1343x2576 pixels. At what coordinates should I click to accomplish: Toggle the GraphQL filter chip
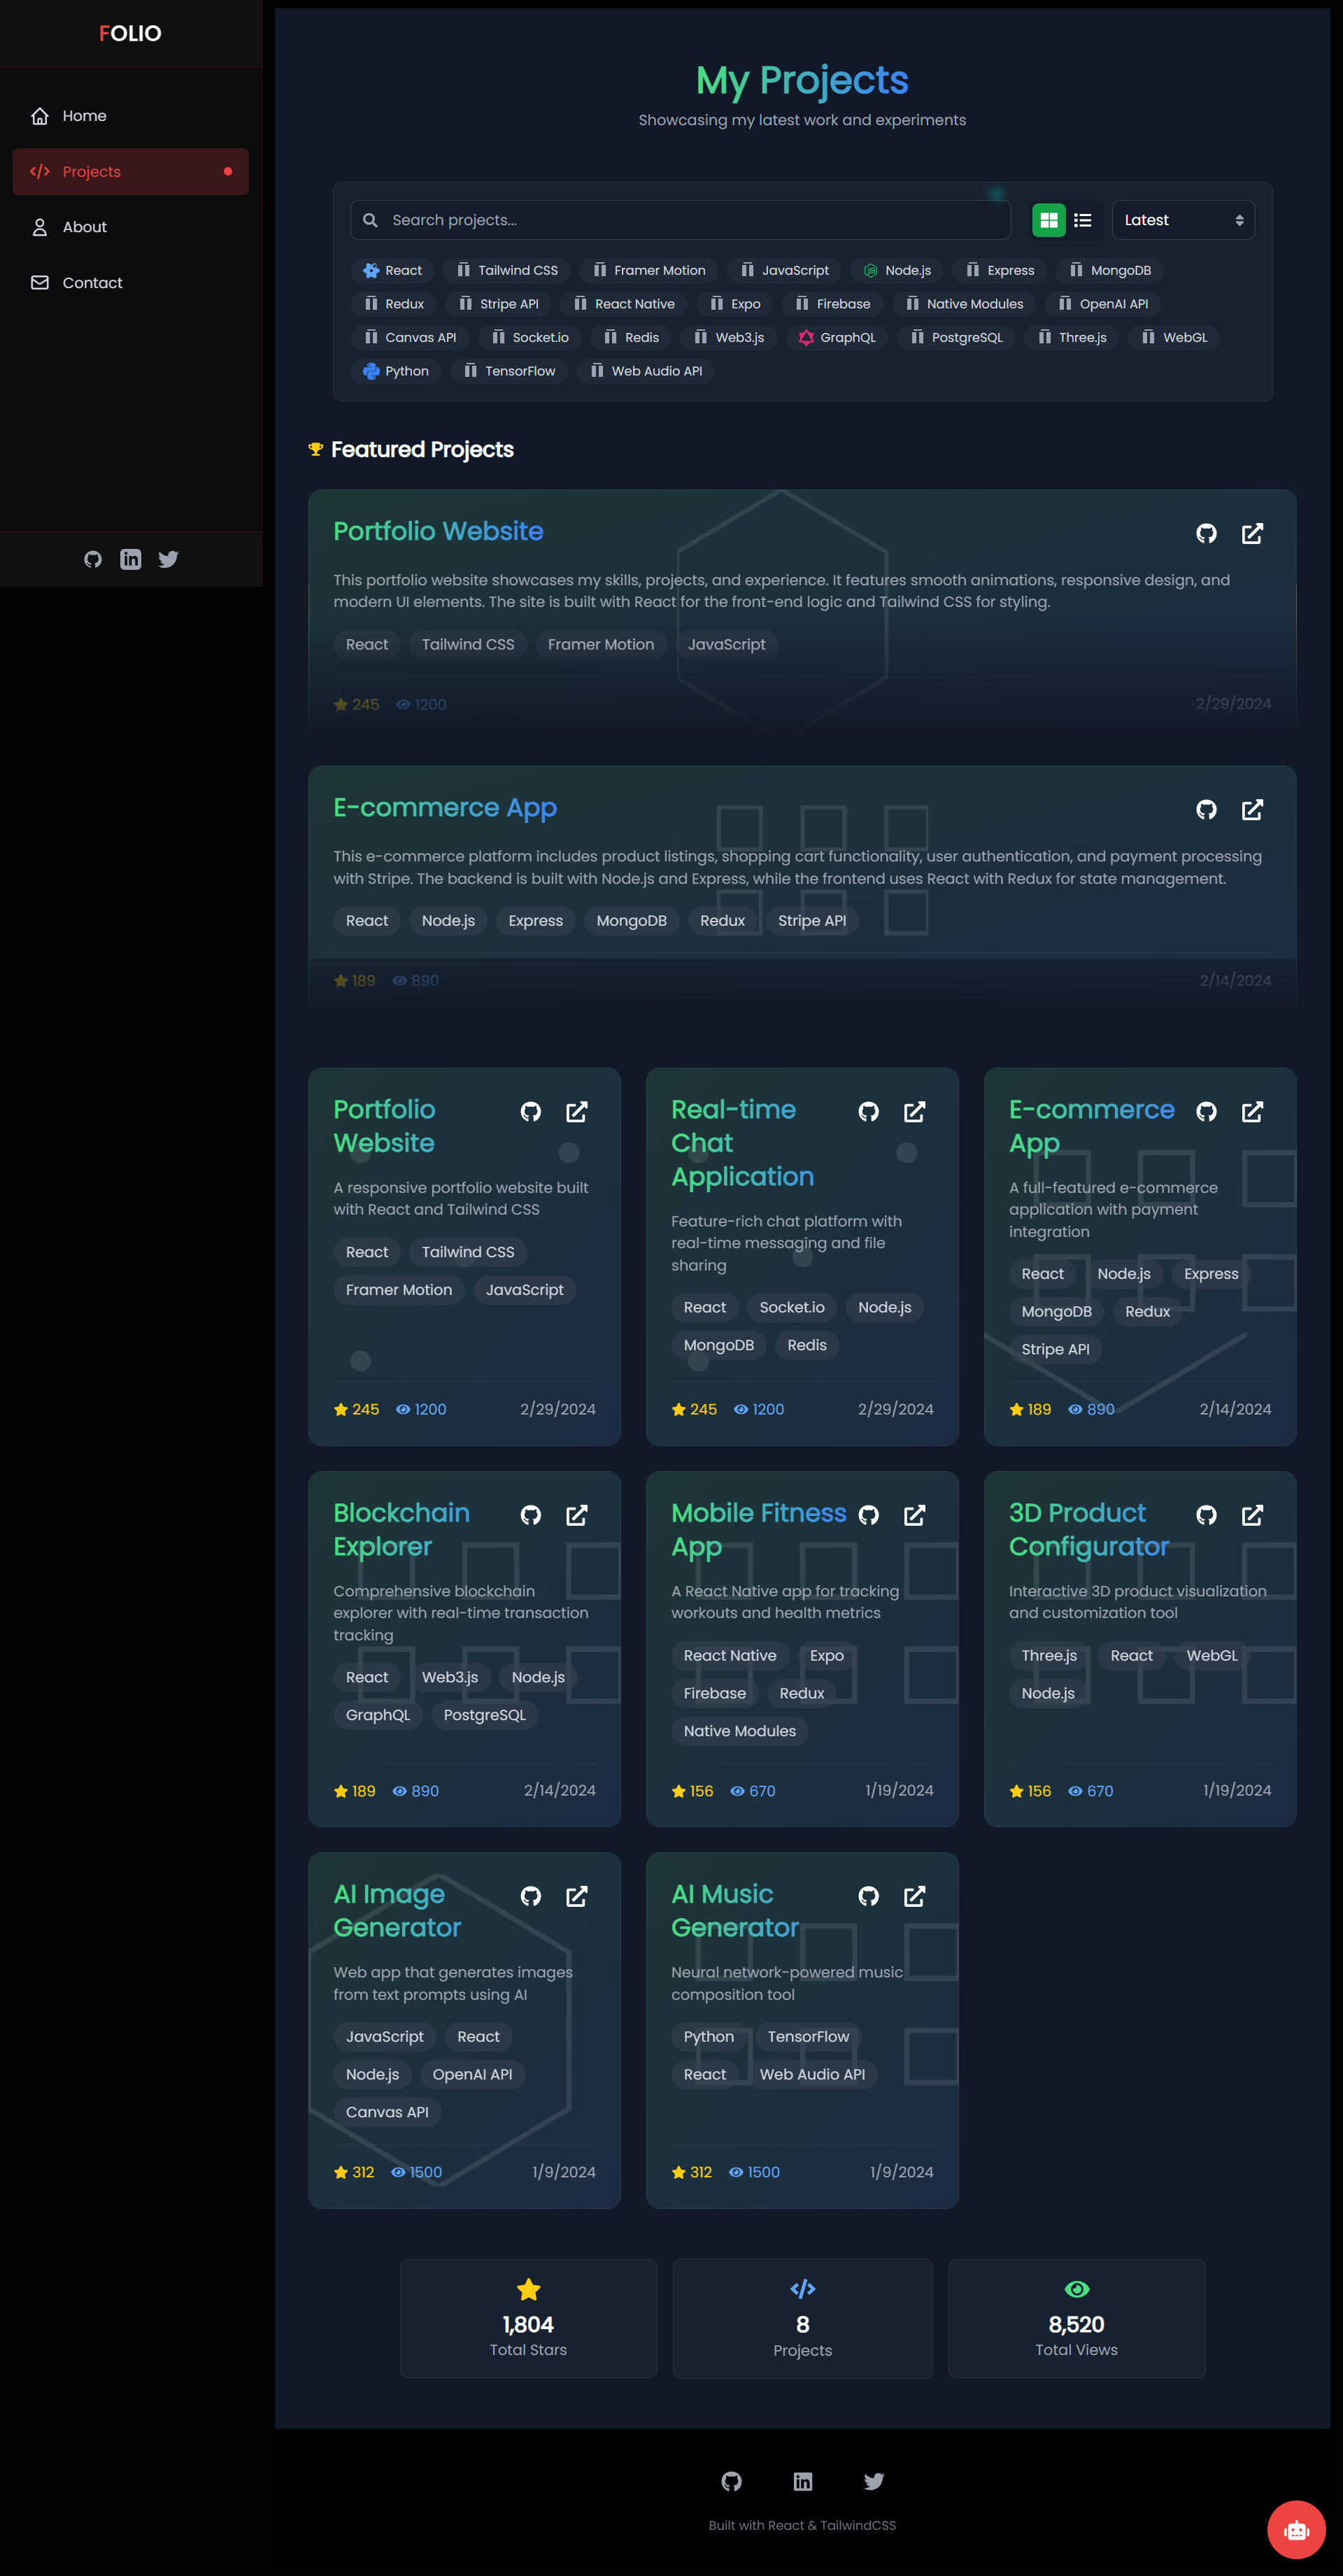click(x=837, y=337)
